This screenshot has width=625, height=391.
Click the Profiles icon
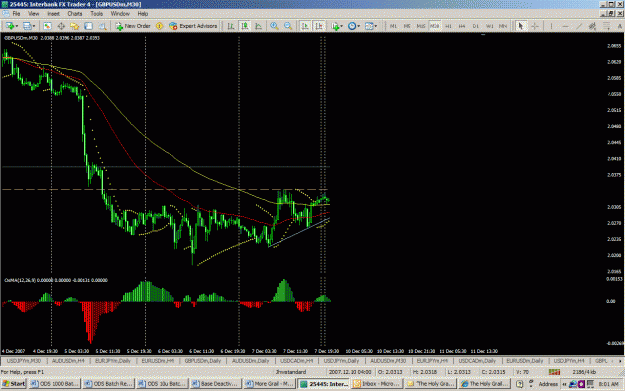point(27,26)
